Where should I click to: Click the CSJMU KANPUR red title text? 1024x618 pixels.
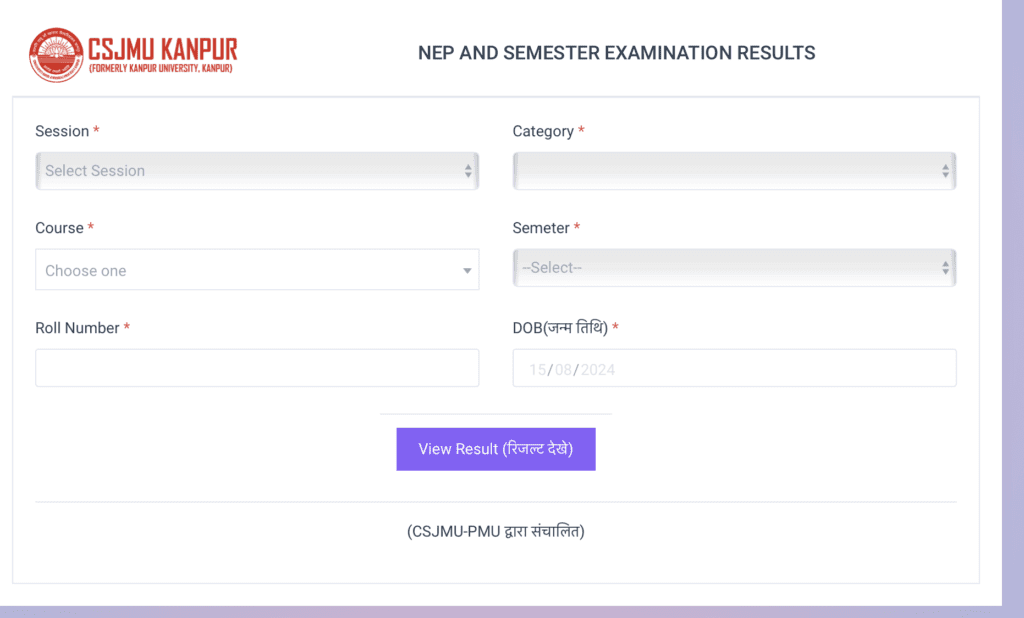[163, 49]
